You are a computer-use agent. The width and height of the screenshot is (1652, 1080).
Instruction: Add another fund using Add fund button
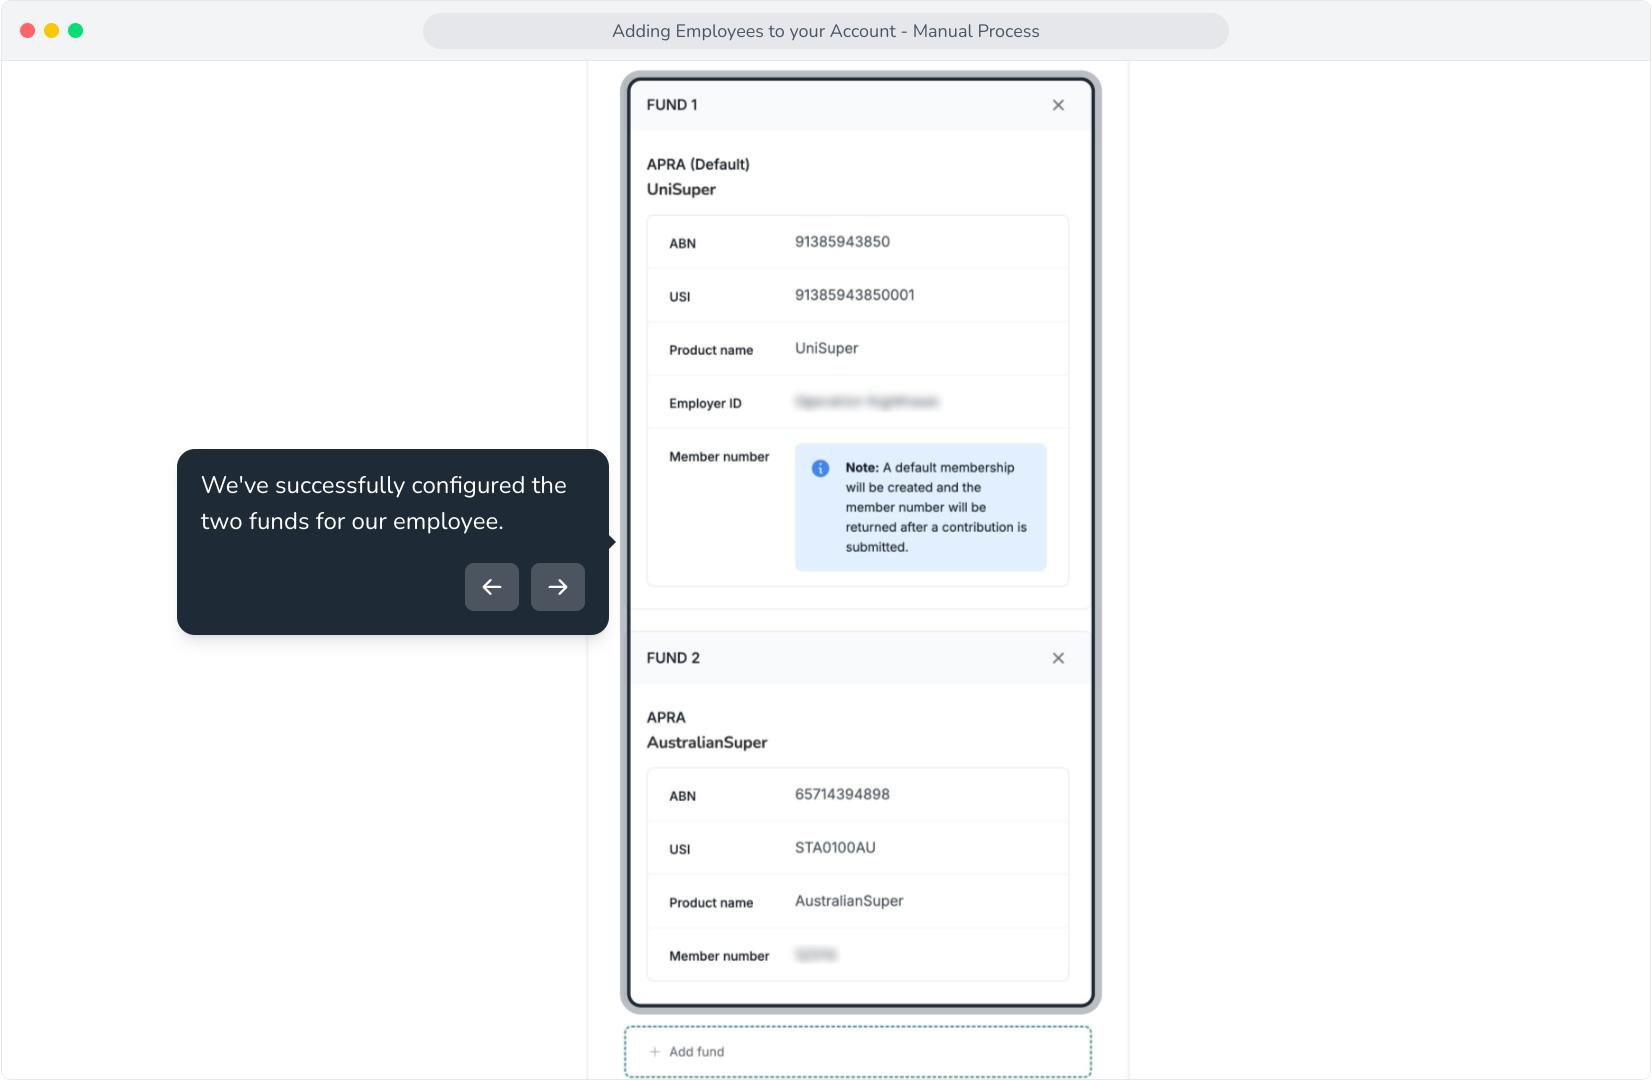click(858, 1052)
